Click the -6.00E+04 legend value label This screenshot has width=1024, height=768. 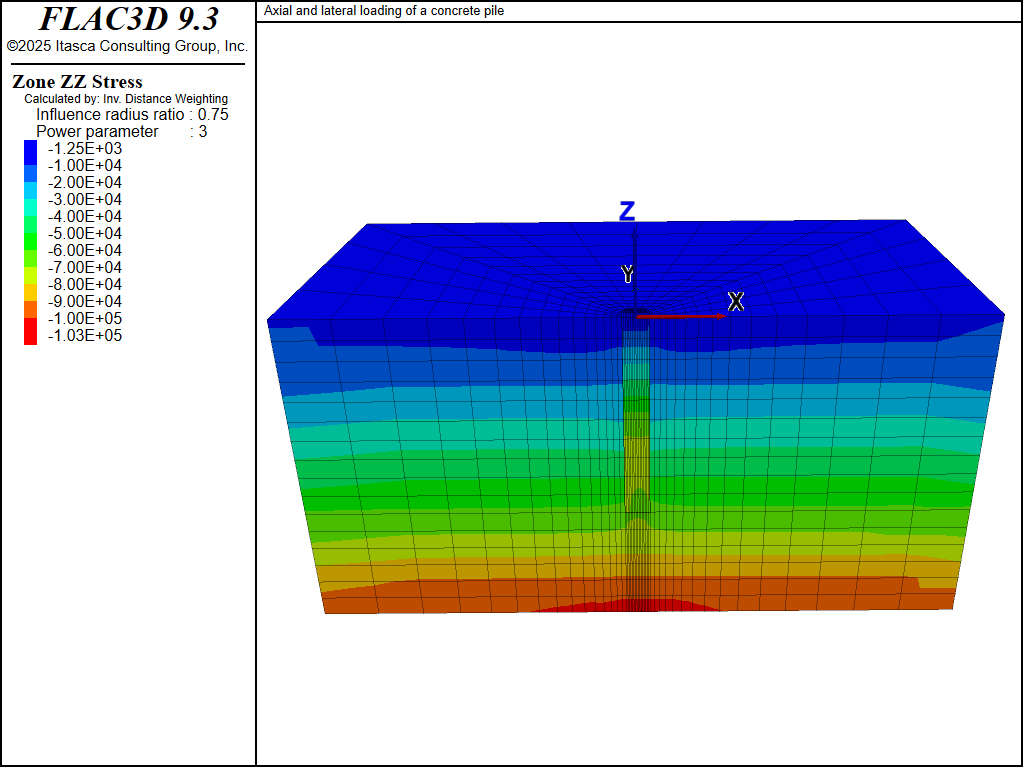[84, 251]
